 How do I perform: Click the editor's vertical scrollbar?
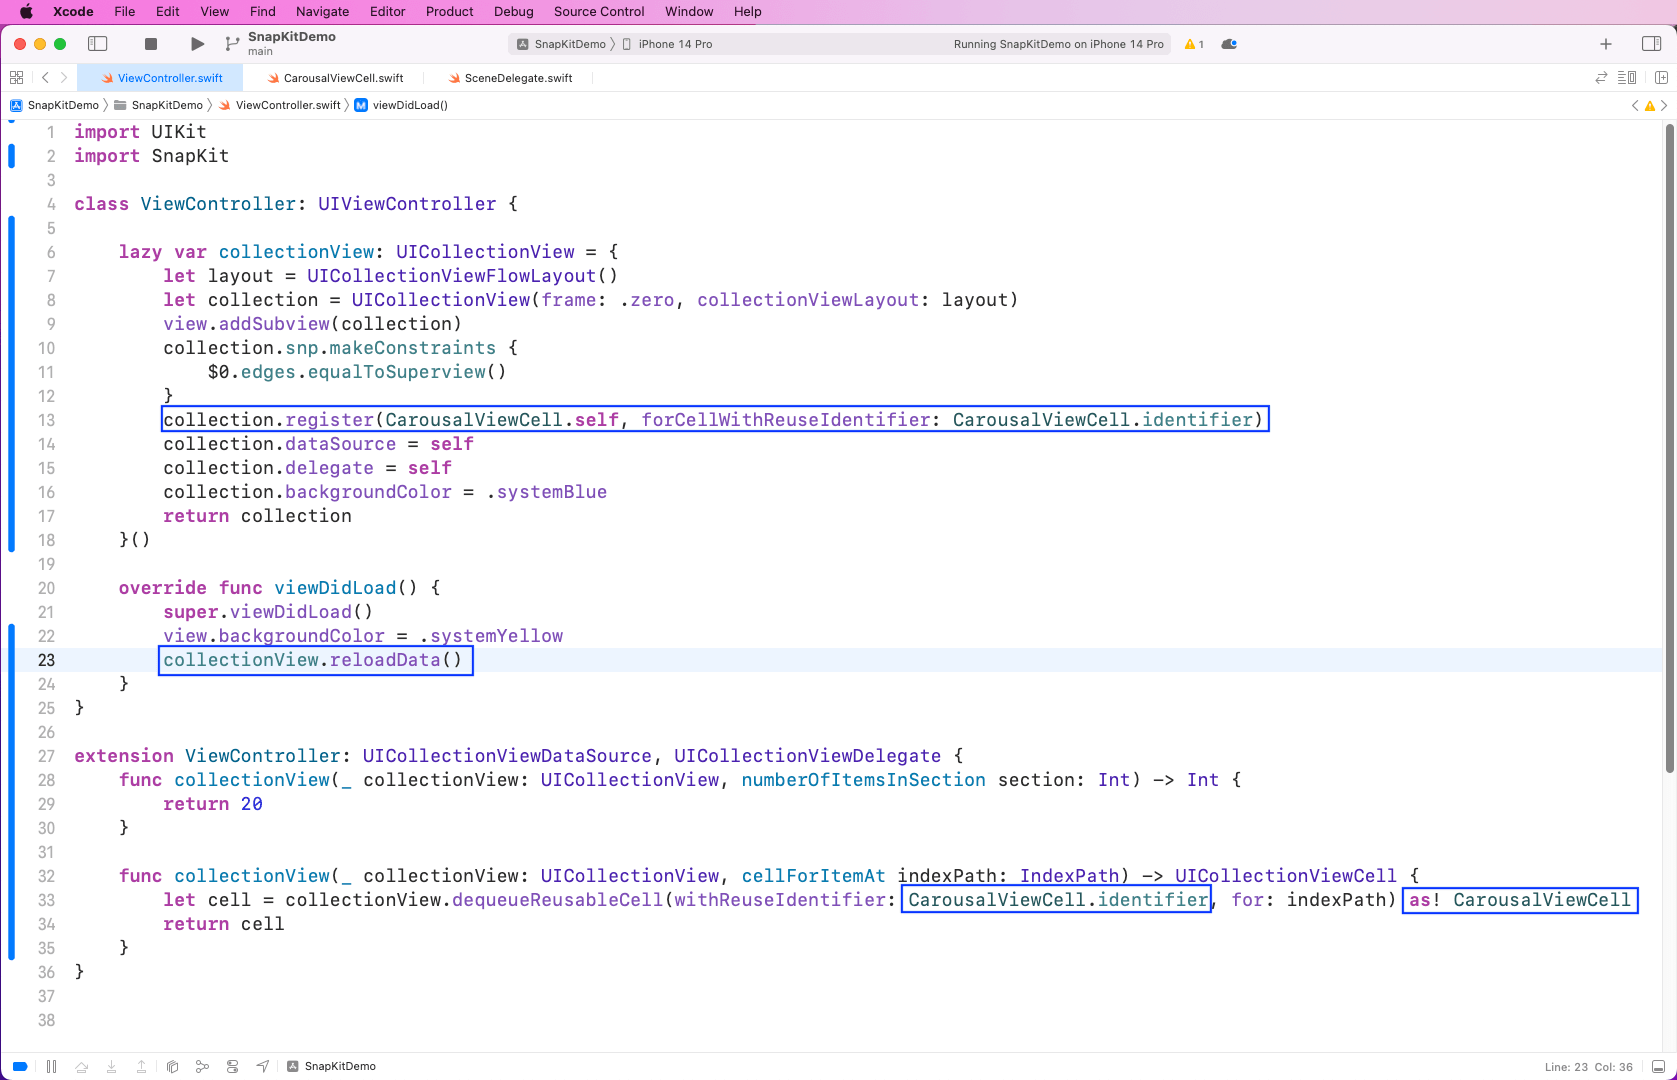[1669, 448]
